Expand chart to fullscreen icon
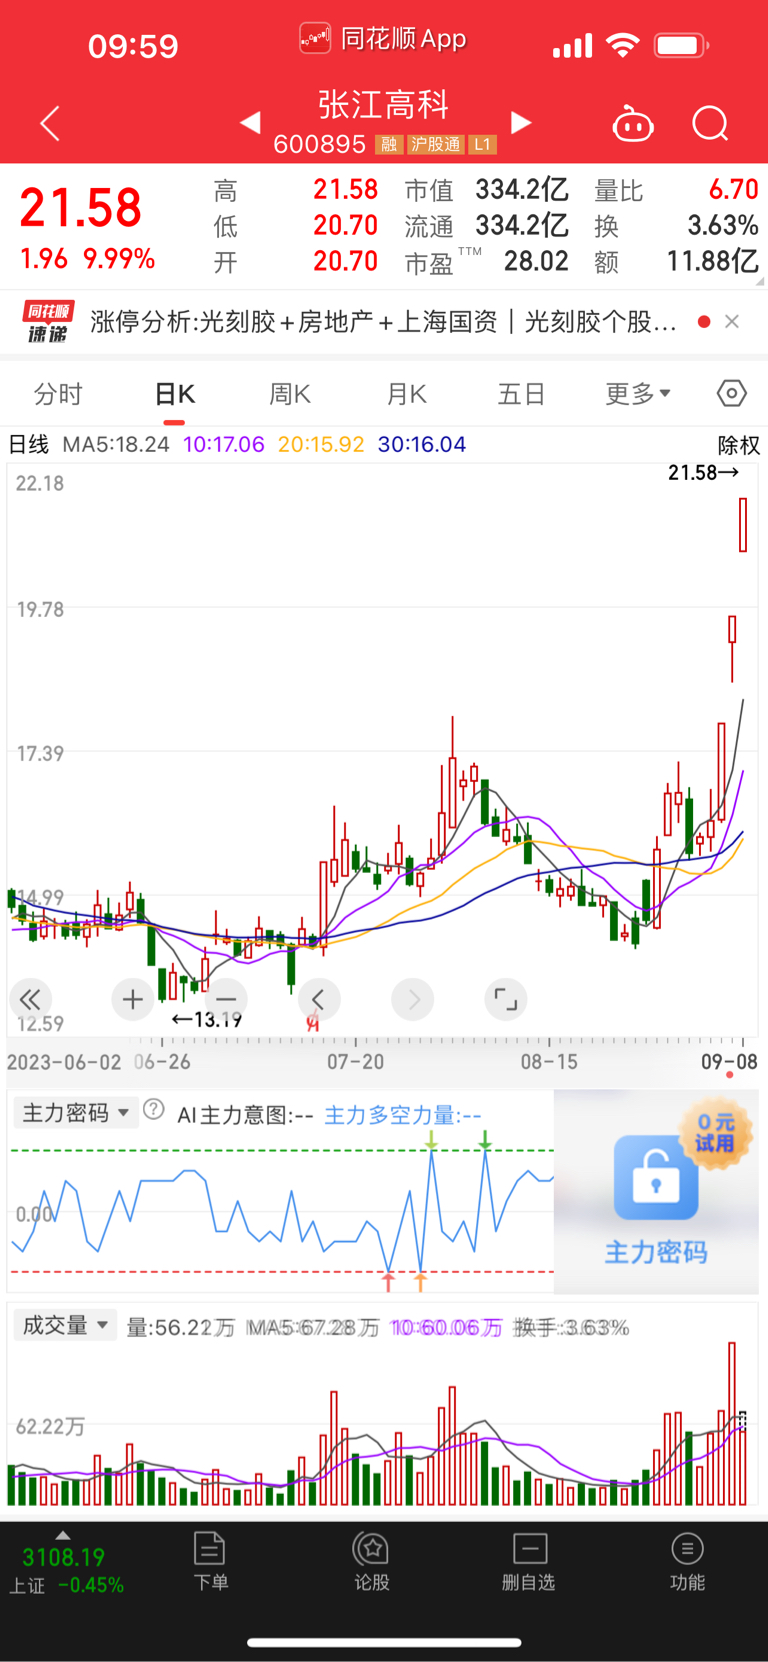768x1662 pixels. tap(506, 999)
